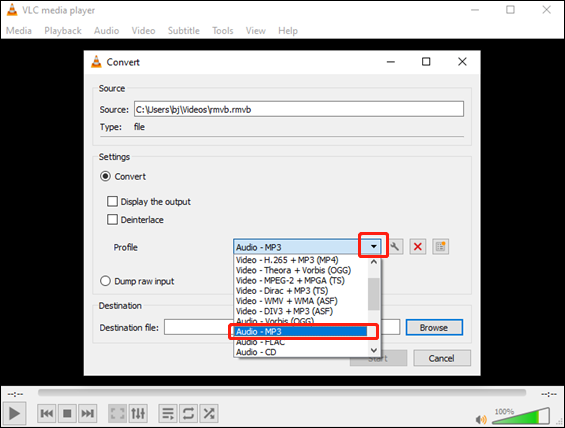Choose Video - MPEG-2 + MPGA (TS) profile

pyautogui.click(x=301, y=280)
